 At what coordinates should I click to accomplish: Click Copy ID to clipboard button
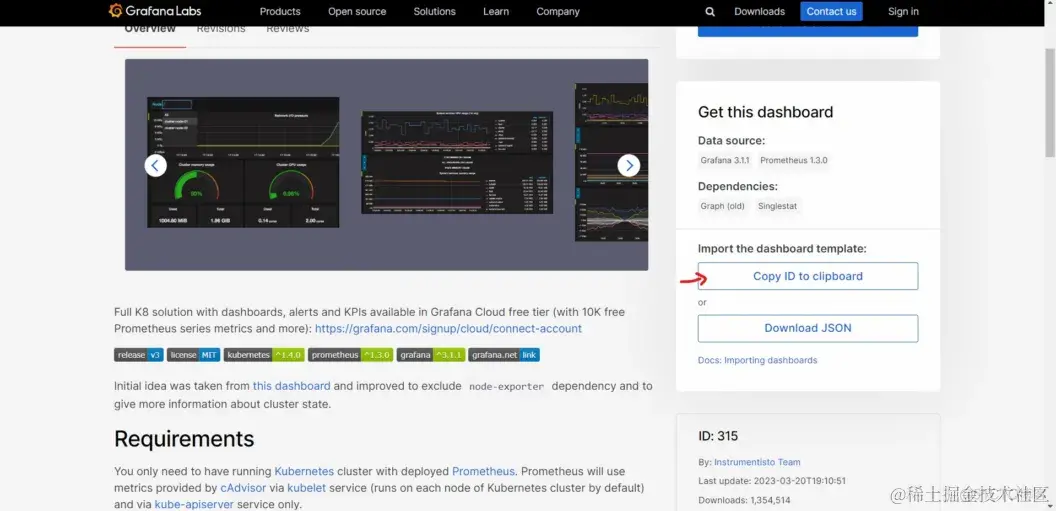click(x=807, y=276)
